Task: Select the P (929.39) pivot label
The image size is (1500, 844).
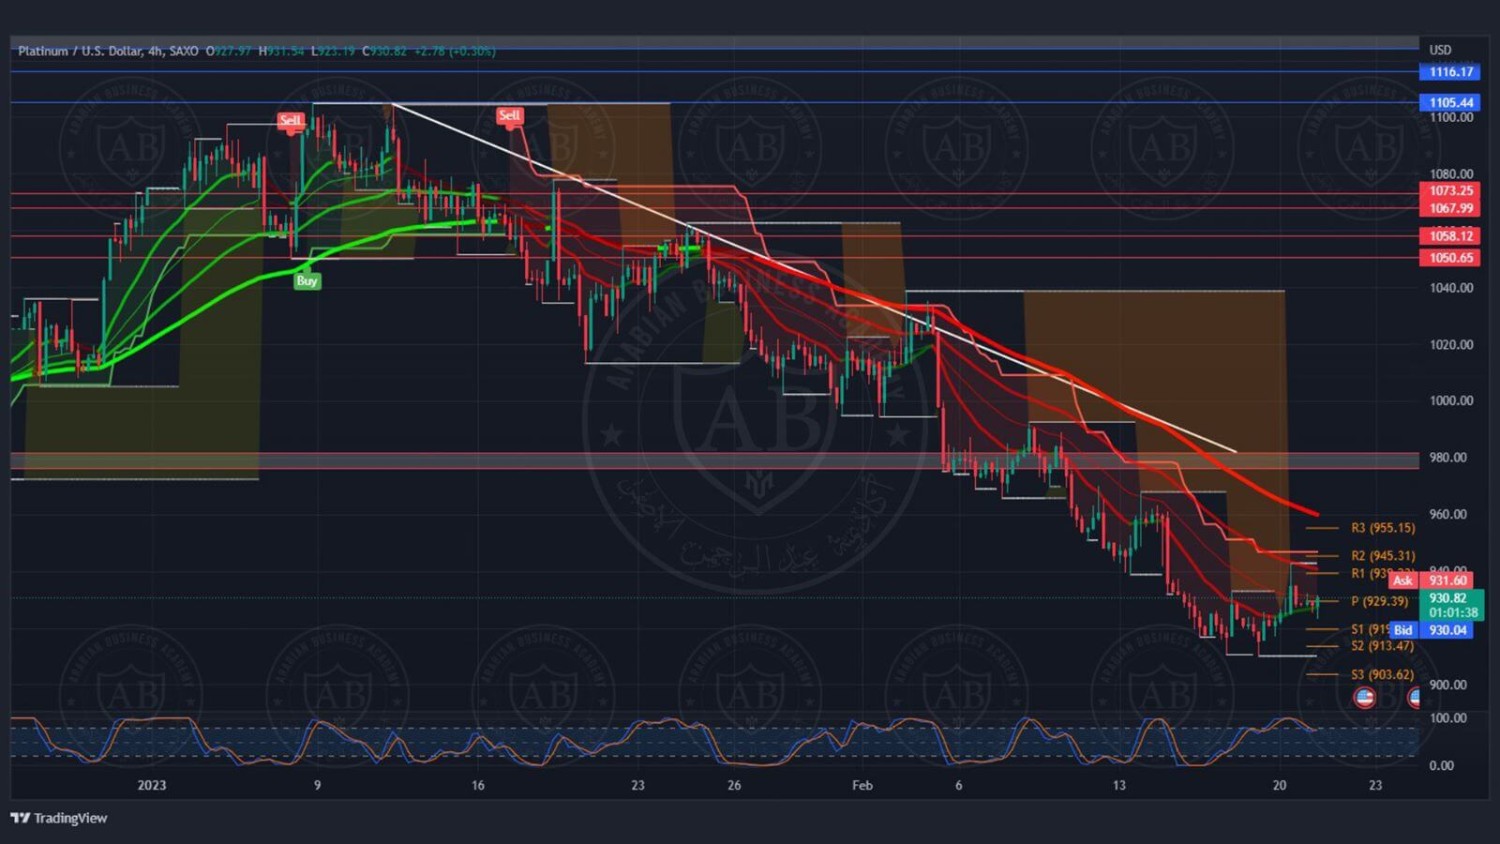Action: coord(1379,601)
